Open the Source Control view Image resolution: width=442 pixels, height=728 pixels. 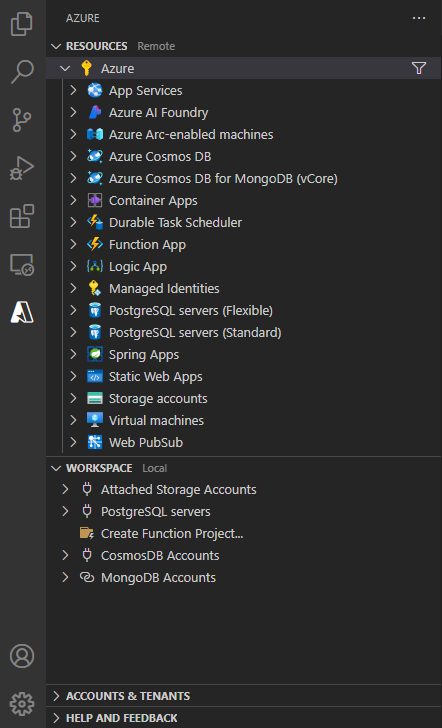point(22,120)
